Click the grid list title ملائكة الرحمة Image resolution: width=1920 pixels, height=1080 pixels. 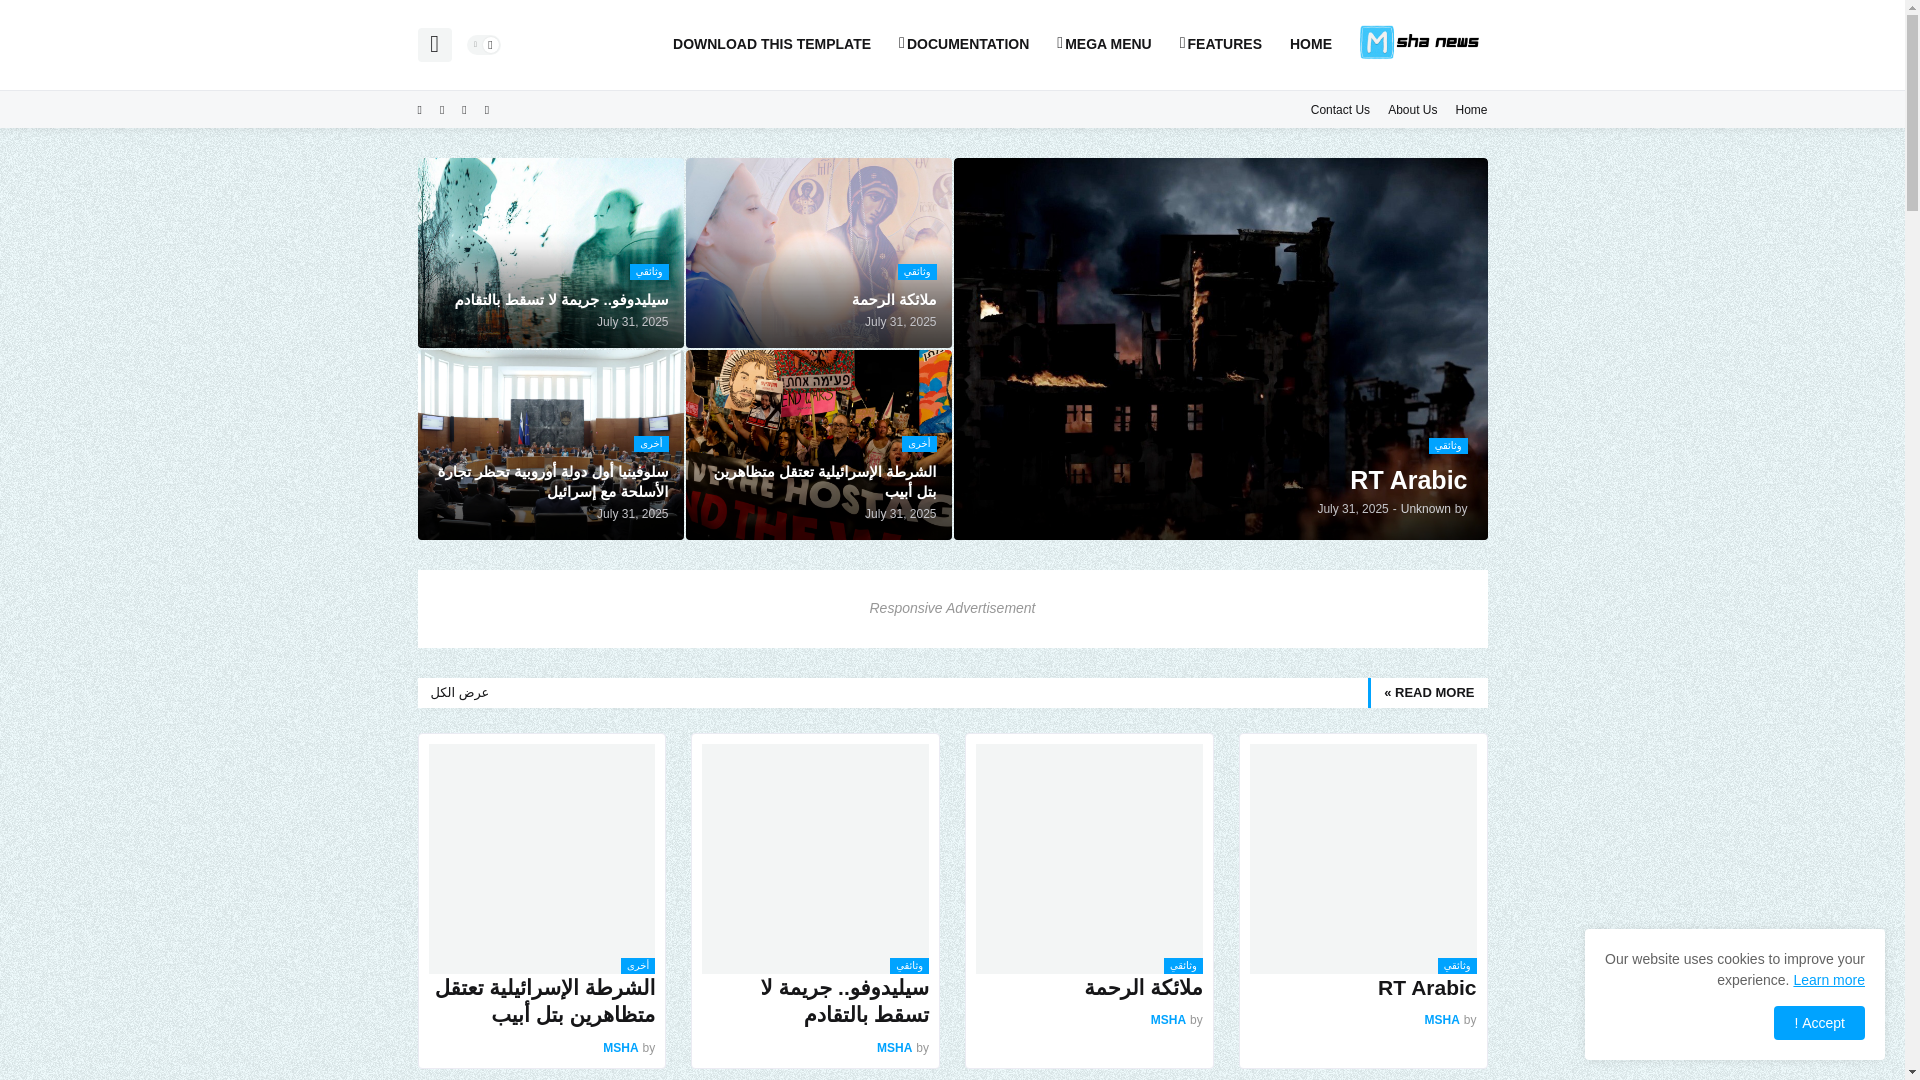1143,988
